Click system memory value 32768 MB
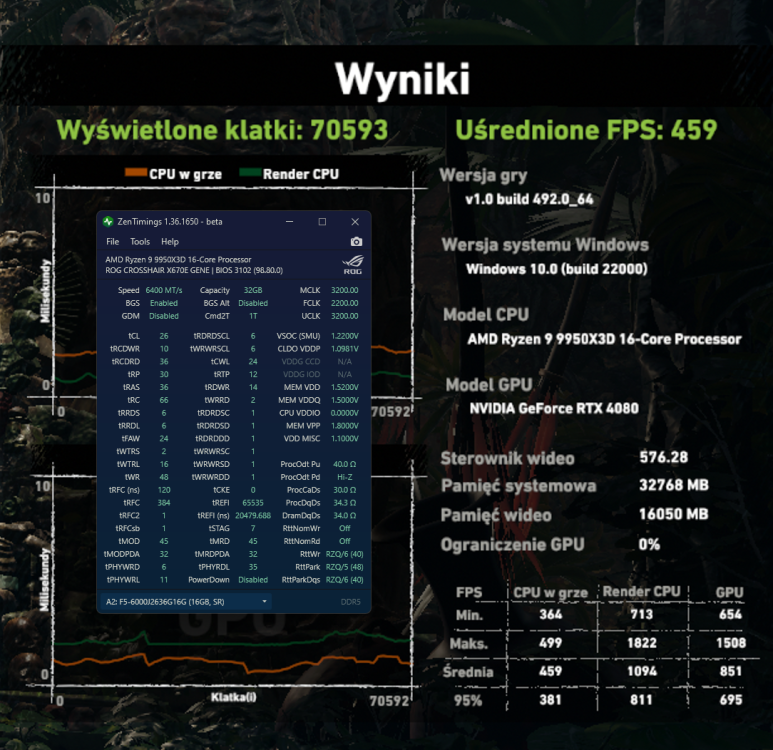The height and width of the screenshot is (750, 773). pos(674,485)
